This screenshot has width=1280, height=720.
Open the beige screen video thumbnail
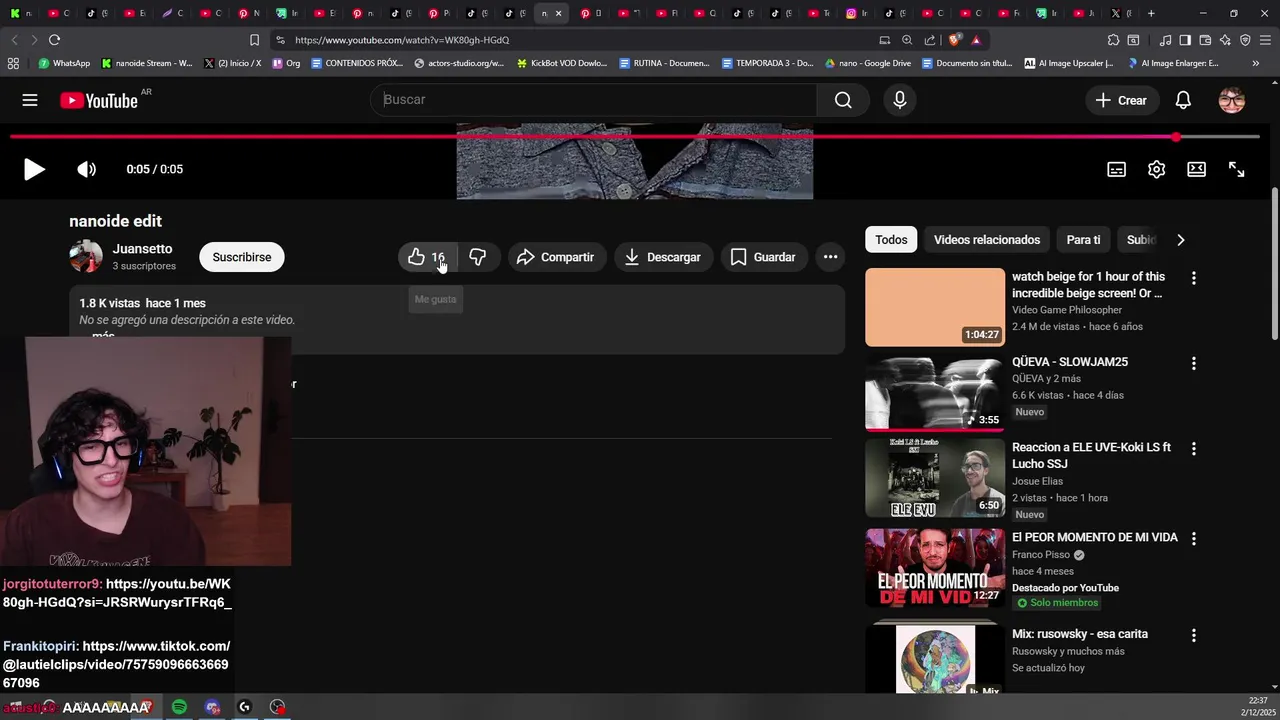pos(935,307)
